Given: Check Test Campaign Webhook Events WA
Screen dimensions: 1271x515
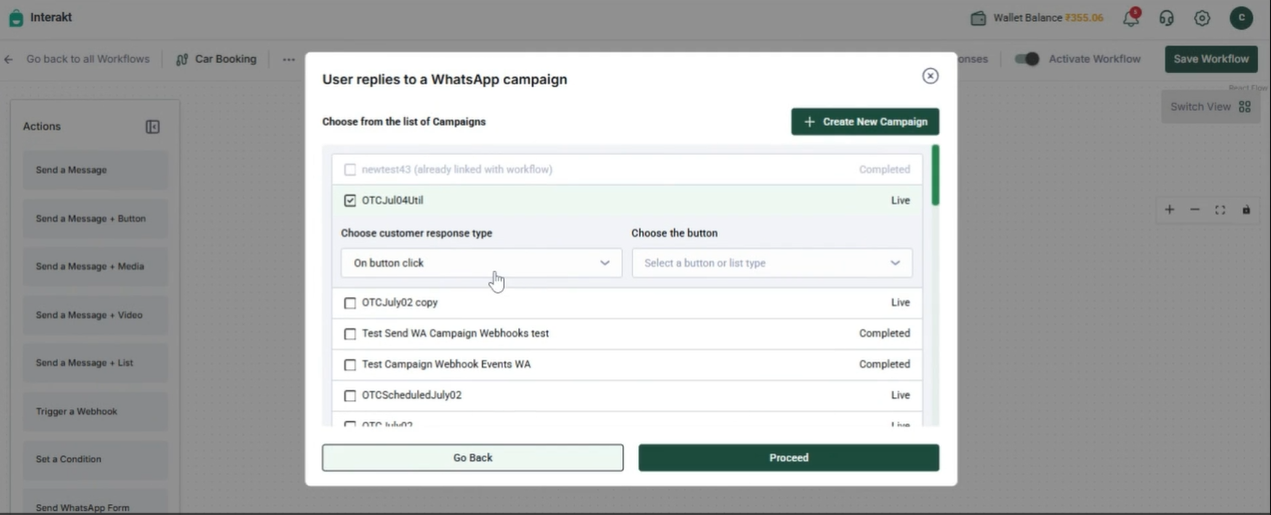Looking at the screenshot, I should tap(350, 365).
